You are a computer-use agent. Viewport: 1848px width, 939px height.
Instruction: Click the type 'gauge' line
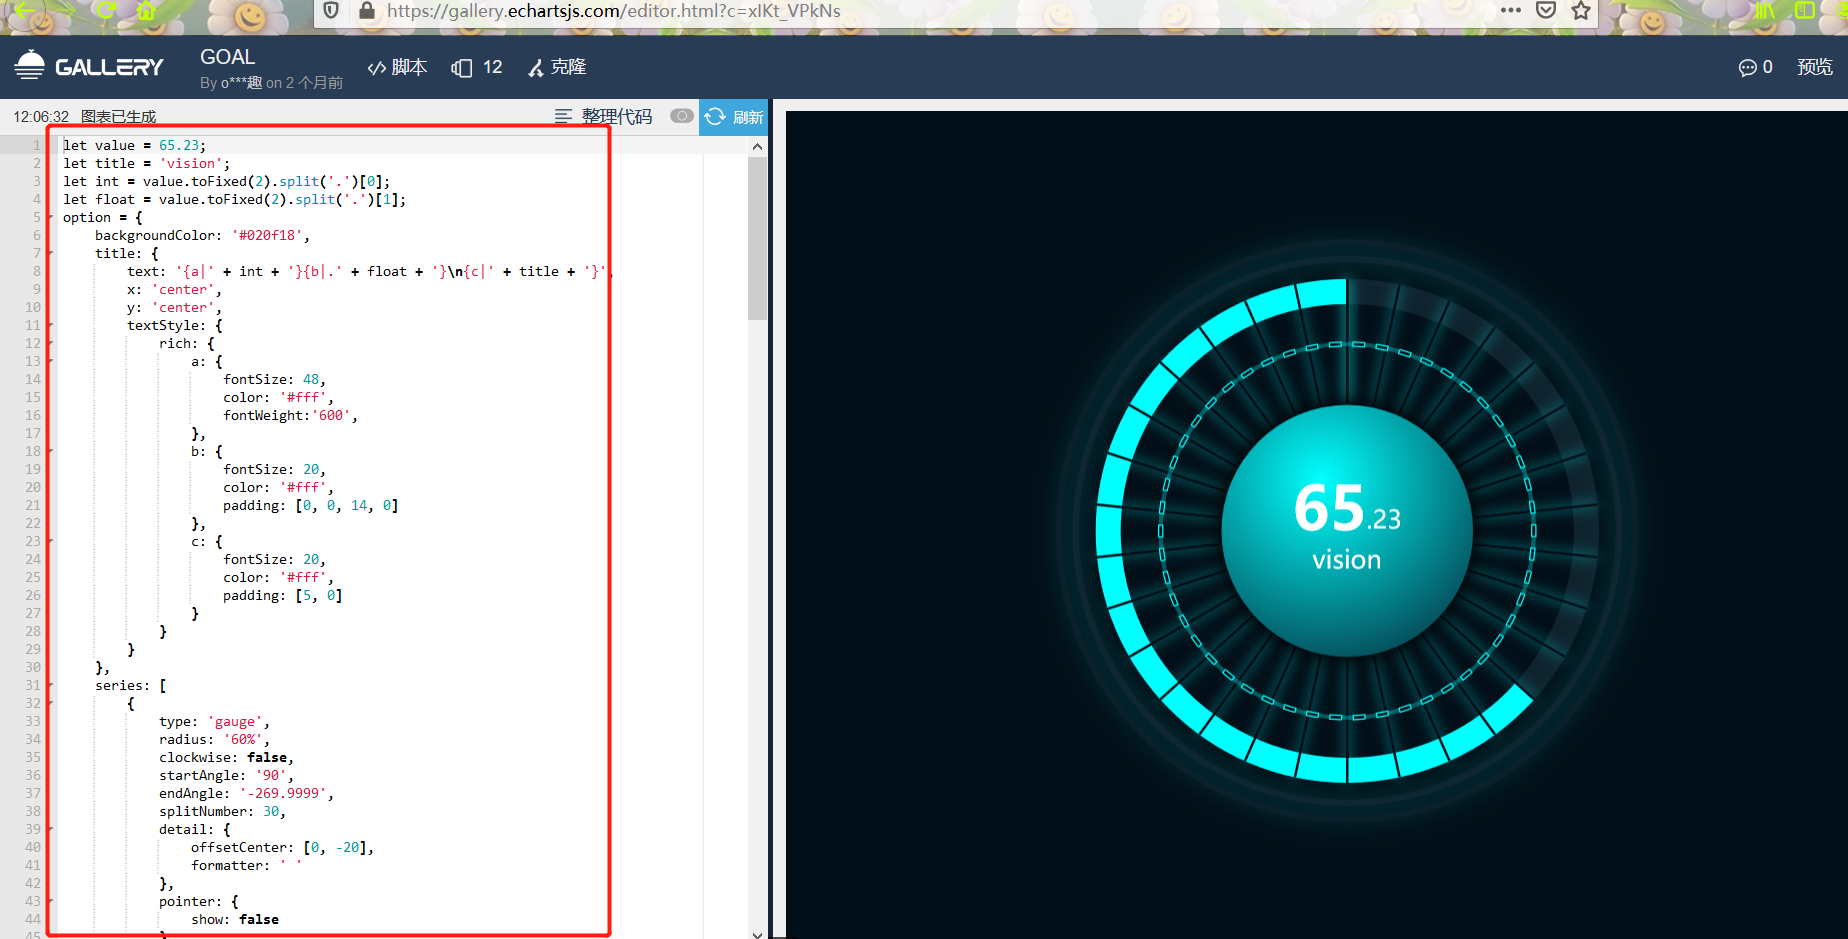(214, 721)
